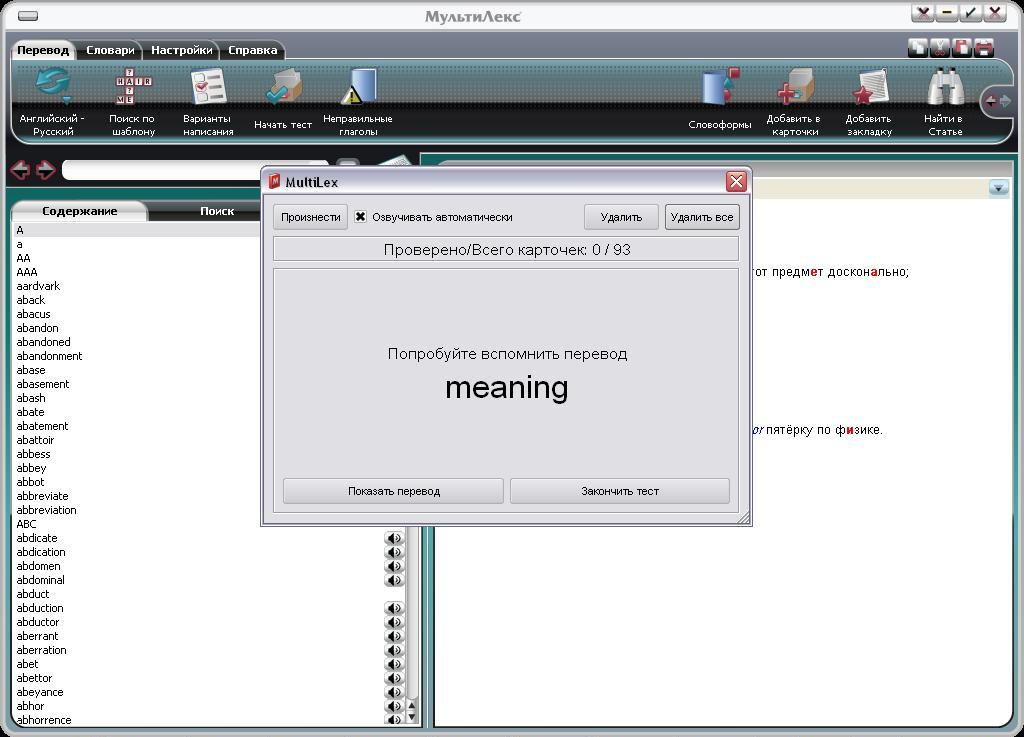This screenshot has width=1024, height=737.
Task: Open the template search (Поиск по шаблону) icon
Action: pos(133,88)
